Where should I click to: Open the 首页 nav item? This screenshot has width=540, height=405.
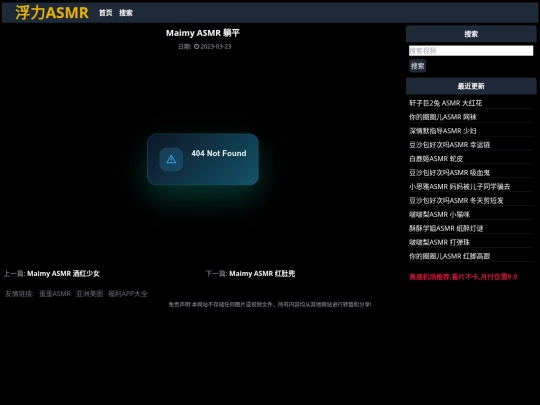(x=105, y=13)
